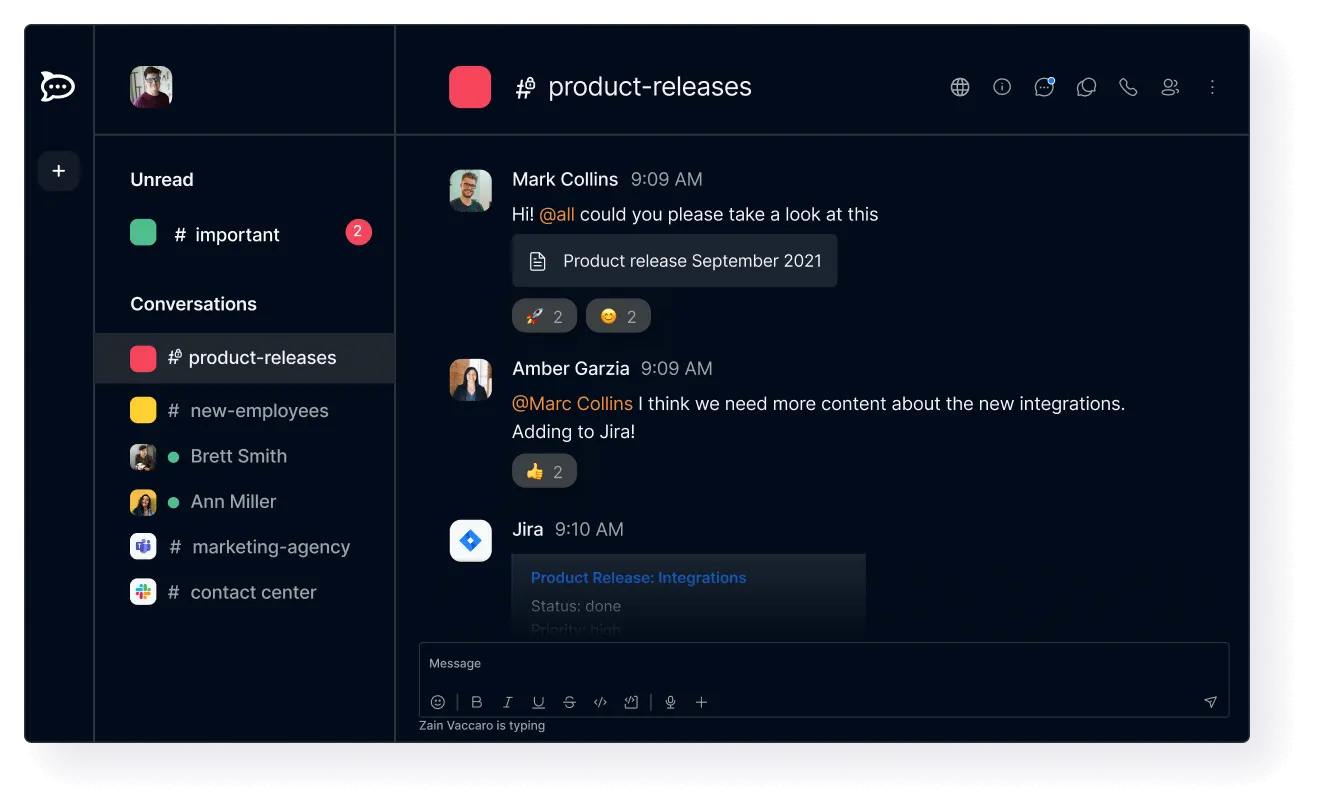Click the Rocket.Chat logo in the left rail
Screen dimensions: 1318x811
[57, 87]
